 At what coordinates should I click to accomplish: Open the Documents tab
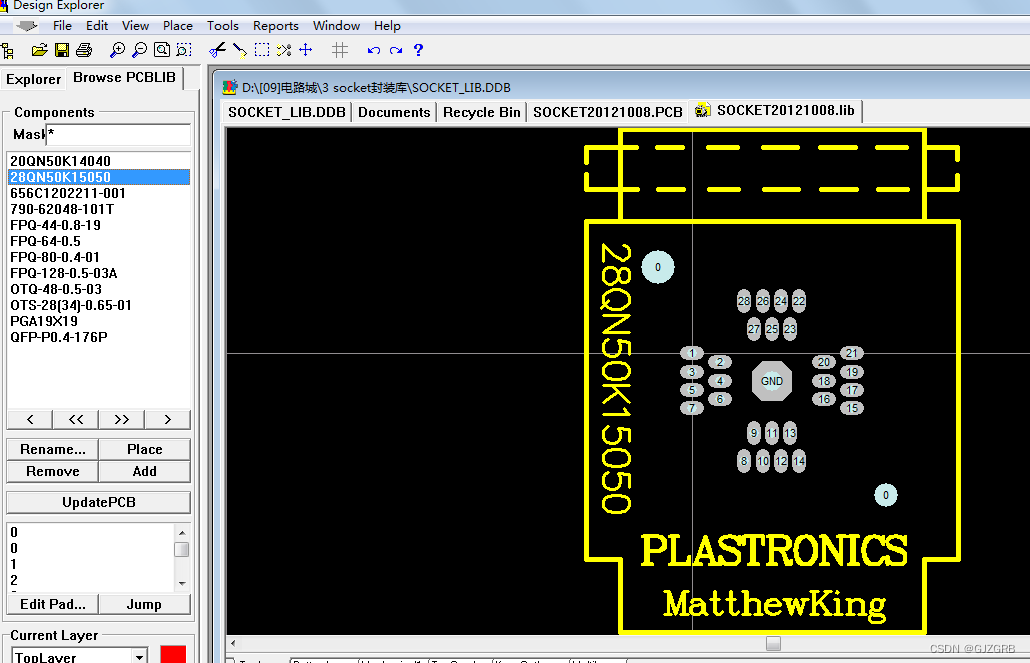click(394, 112)
